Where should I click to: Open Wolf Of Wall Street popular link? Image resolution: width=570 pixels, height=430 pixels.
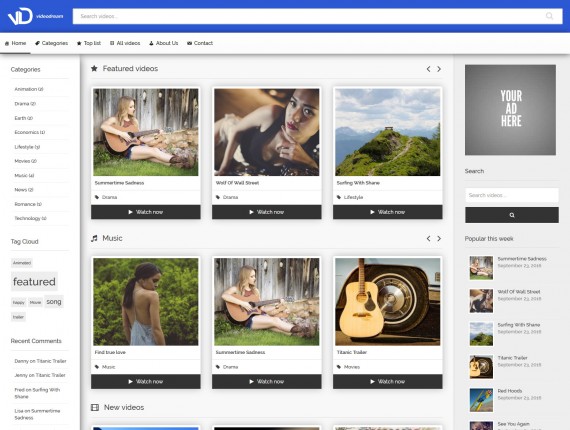click(x=519, y=292)
